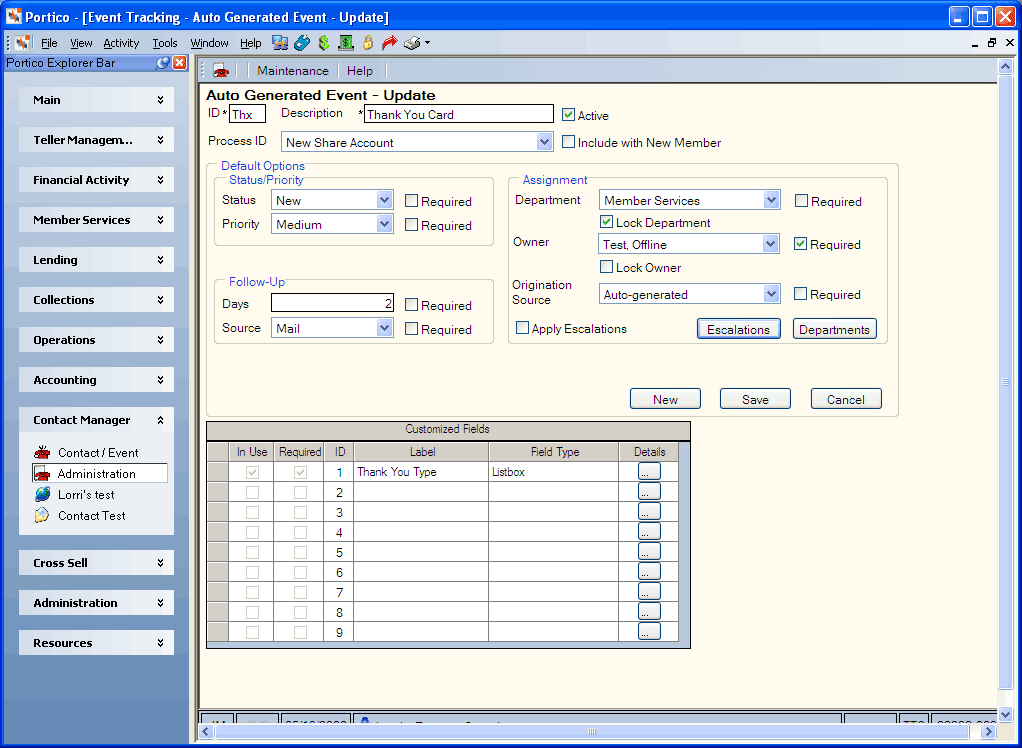
Task: Click the Escalations button
Action: point(738,329)
